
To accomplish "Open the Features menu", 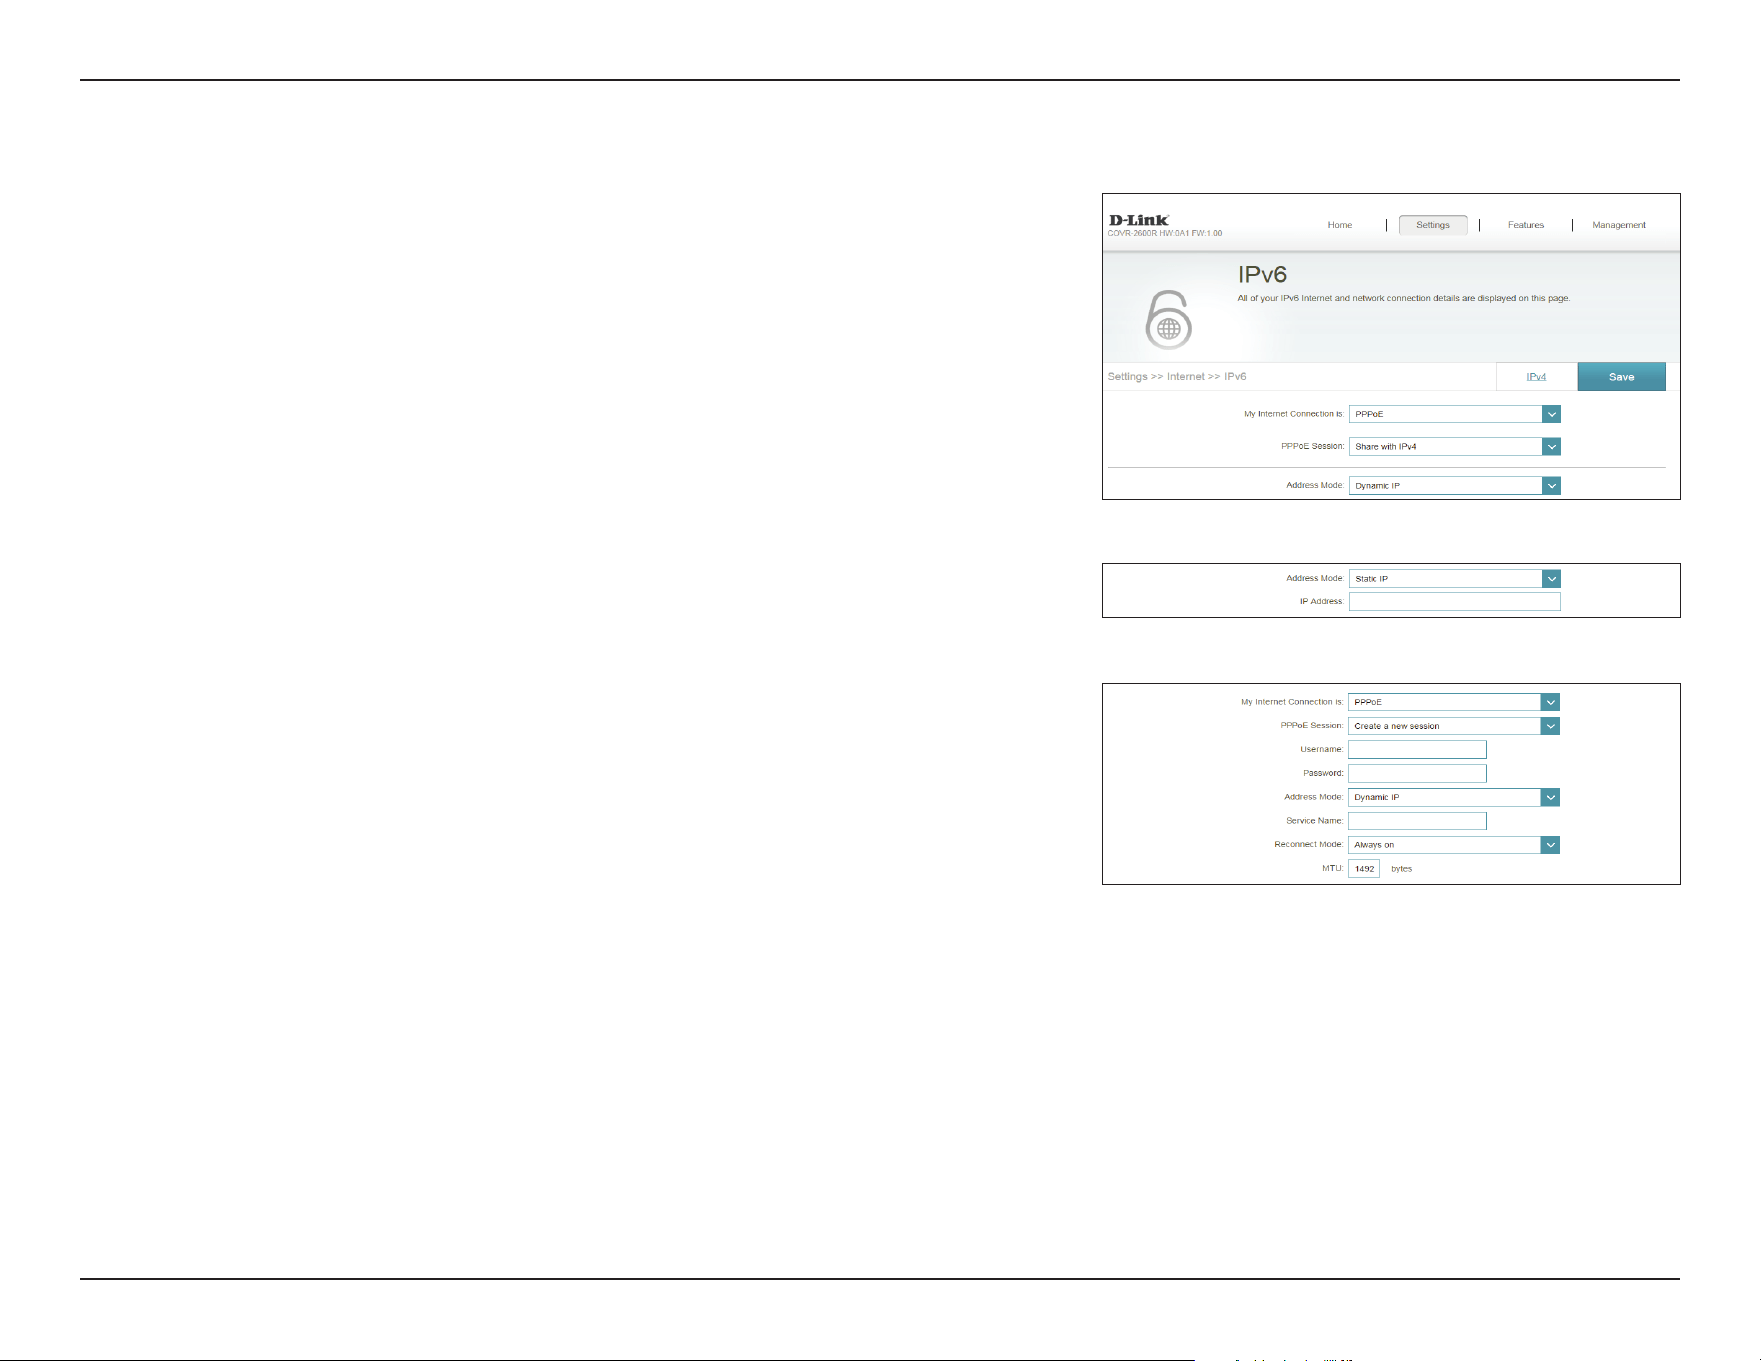I will (x=1525, y=225).
